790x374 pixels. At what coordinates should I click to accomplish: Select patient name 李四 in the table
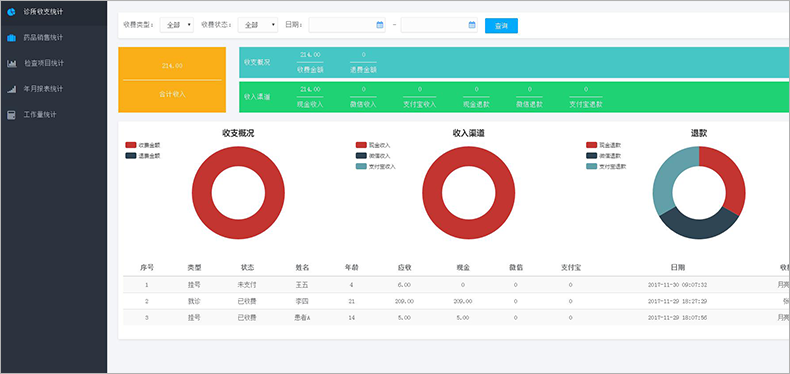pos(302,301)
